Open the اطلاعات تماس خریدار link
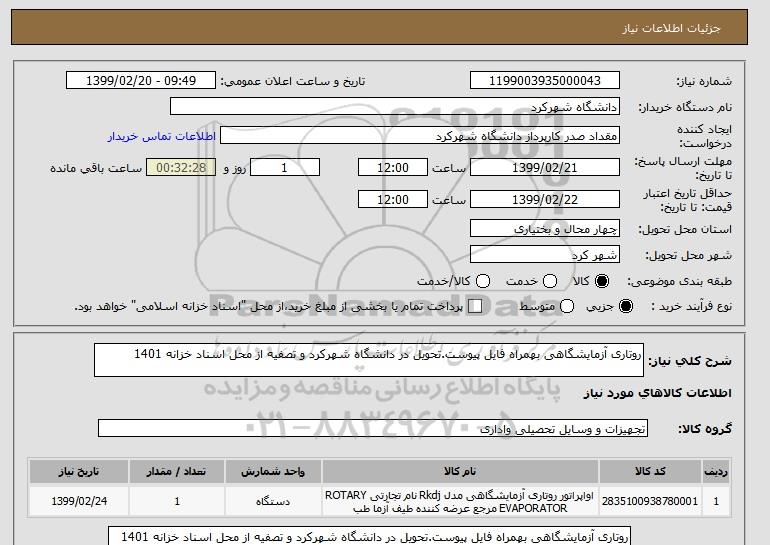The image size is (770, 545). pyautogui.click(x=162, y=136)
